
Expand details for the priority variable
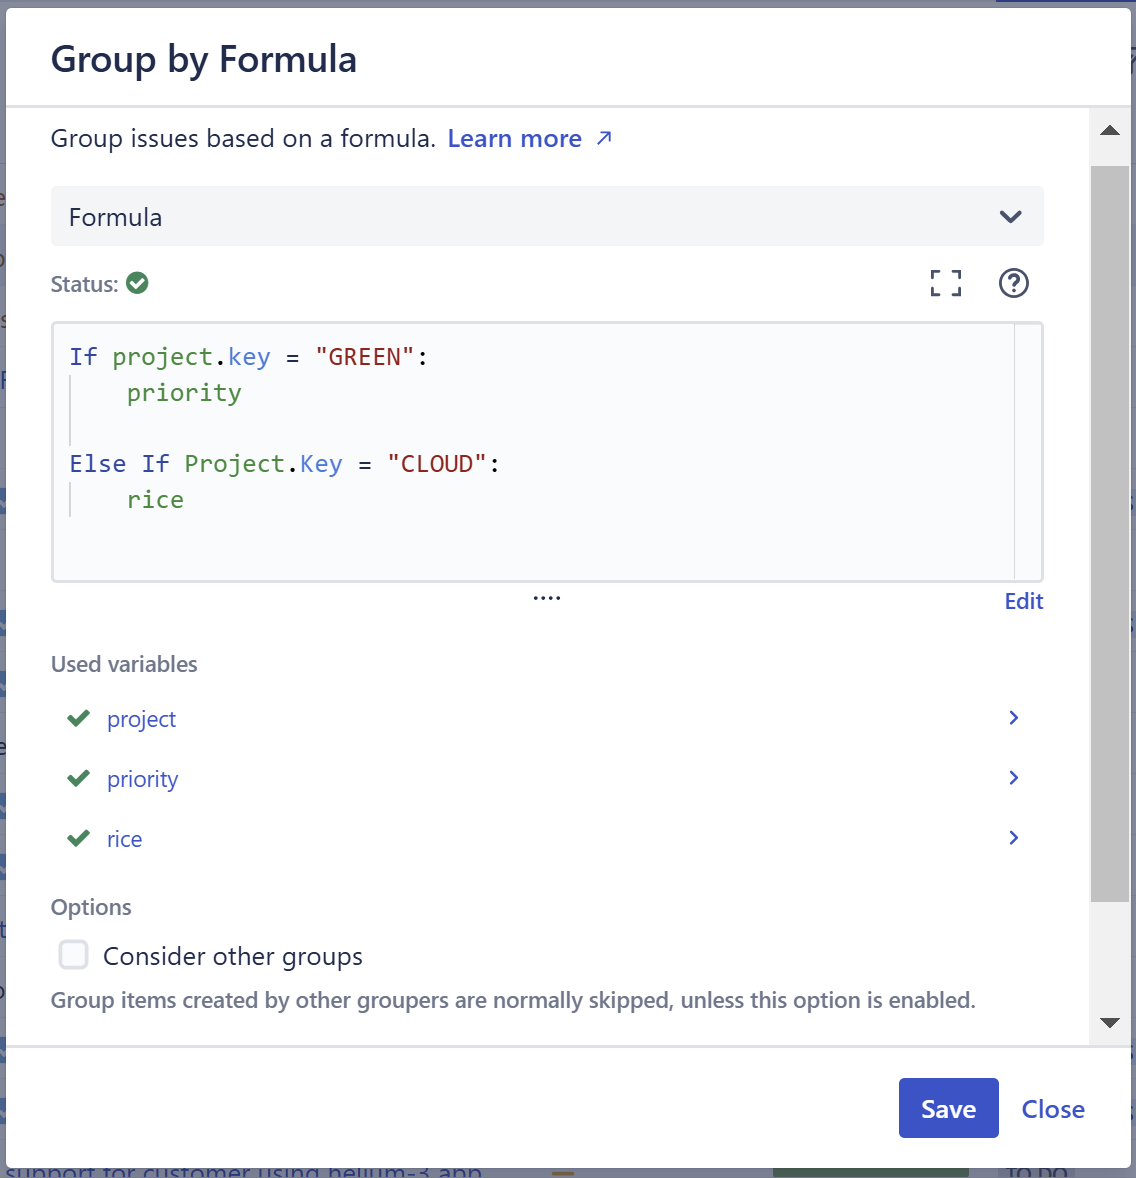pyautogui.click(x=1013, y=778)
